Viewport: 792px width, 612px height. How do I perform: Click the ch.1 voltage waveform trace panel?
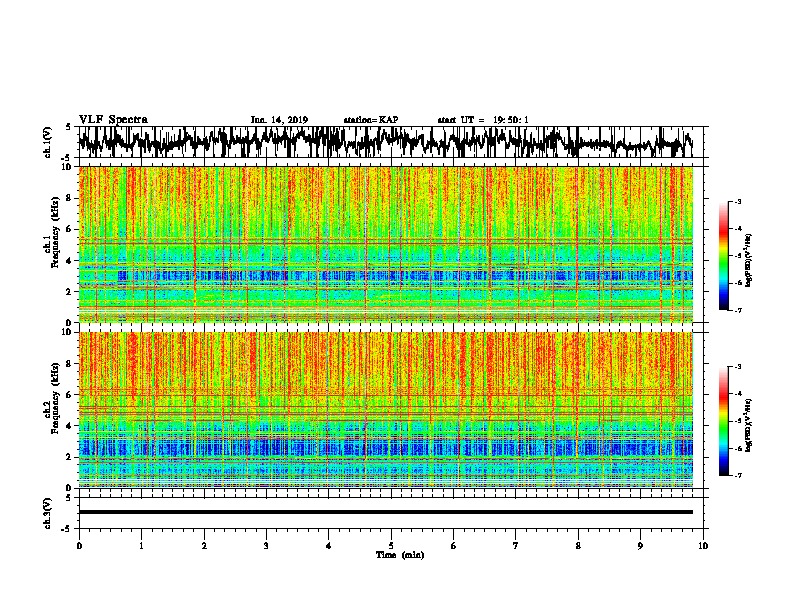[x=391, y=142]
